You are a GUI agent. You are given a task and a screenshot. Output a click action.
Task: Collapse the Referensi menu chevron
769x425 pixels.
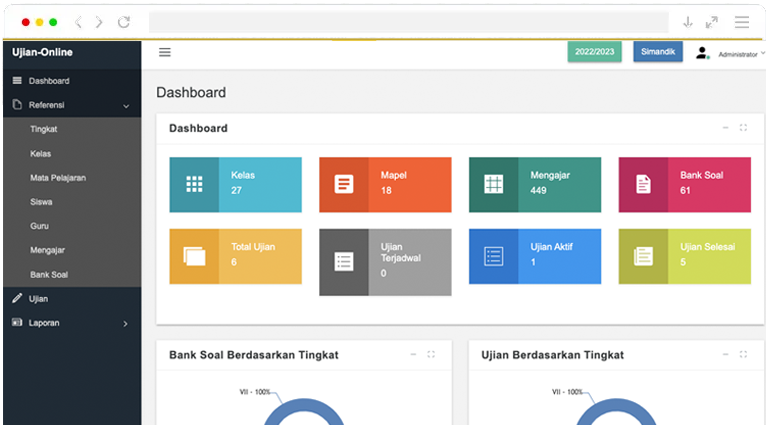126,106
